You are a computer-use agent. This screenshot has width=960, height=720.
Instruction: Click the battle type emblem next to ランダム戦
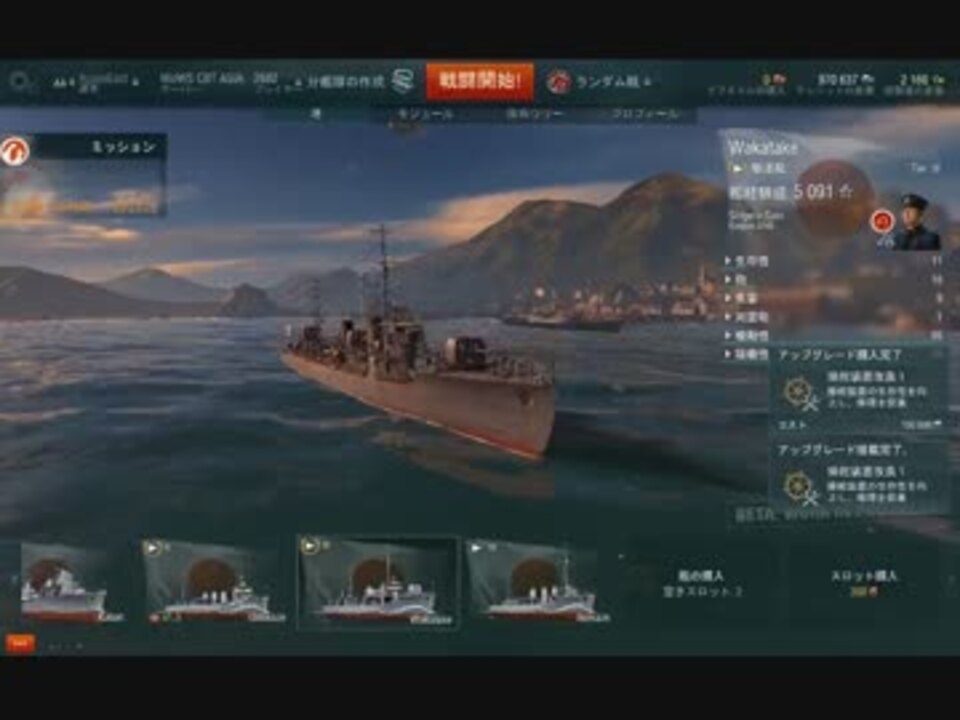[x=558, y=81]
